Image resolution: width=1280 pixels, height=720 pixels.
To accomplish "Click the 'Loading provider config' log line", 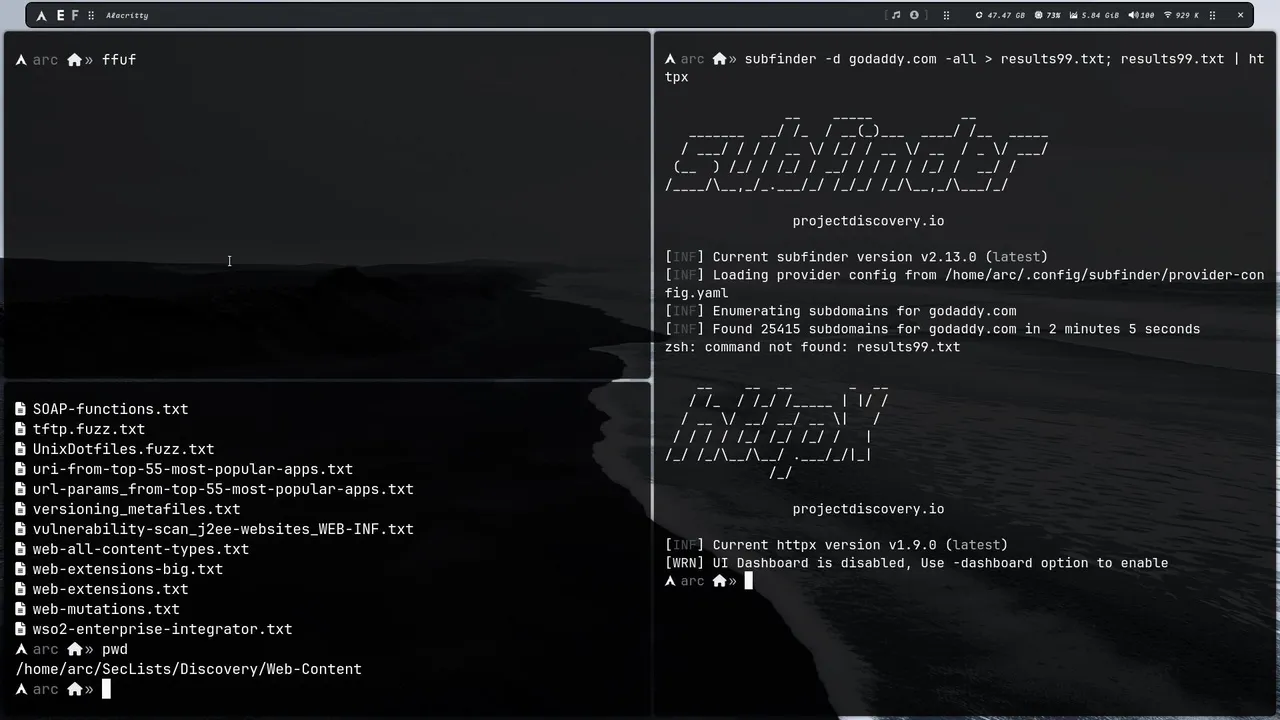I will 965,284.
